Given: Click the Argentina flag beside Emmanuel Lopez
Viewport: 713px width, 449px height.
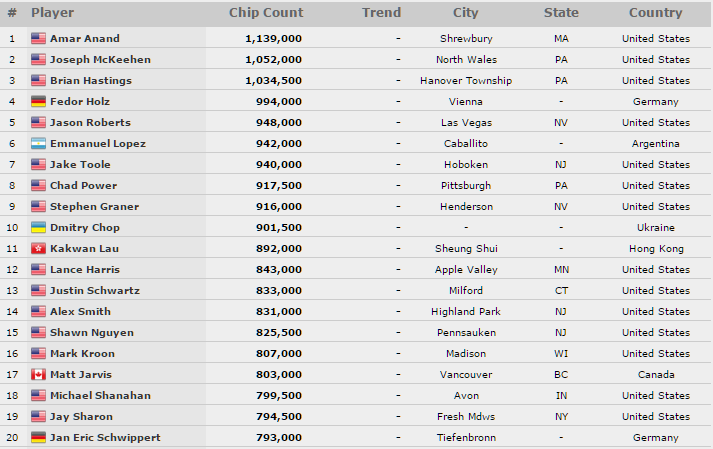Looking at the screenshot, I should point(38,144).
